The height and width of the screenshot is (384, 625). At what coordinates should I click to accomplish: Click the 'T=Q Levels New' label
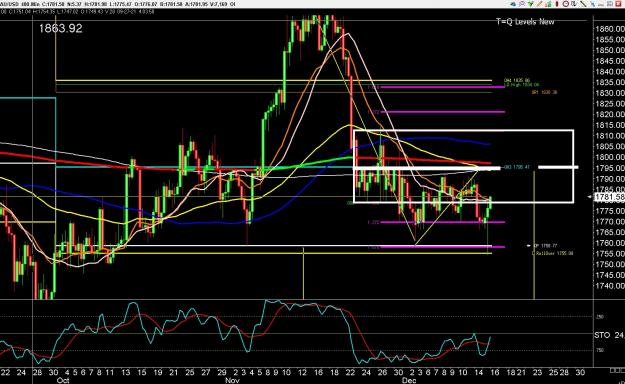(x=525, y=22)
